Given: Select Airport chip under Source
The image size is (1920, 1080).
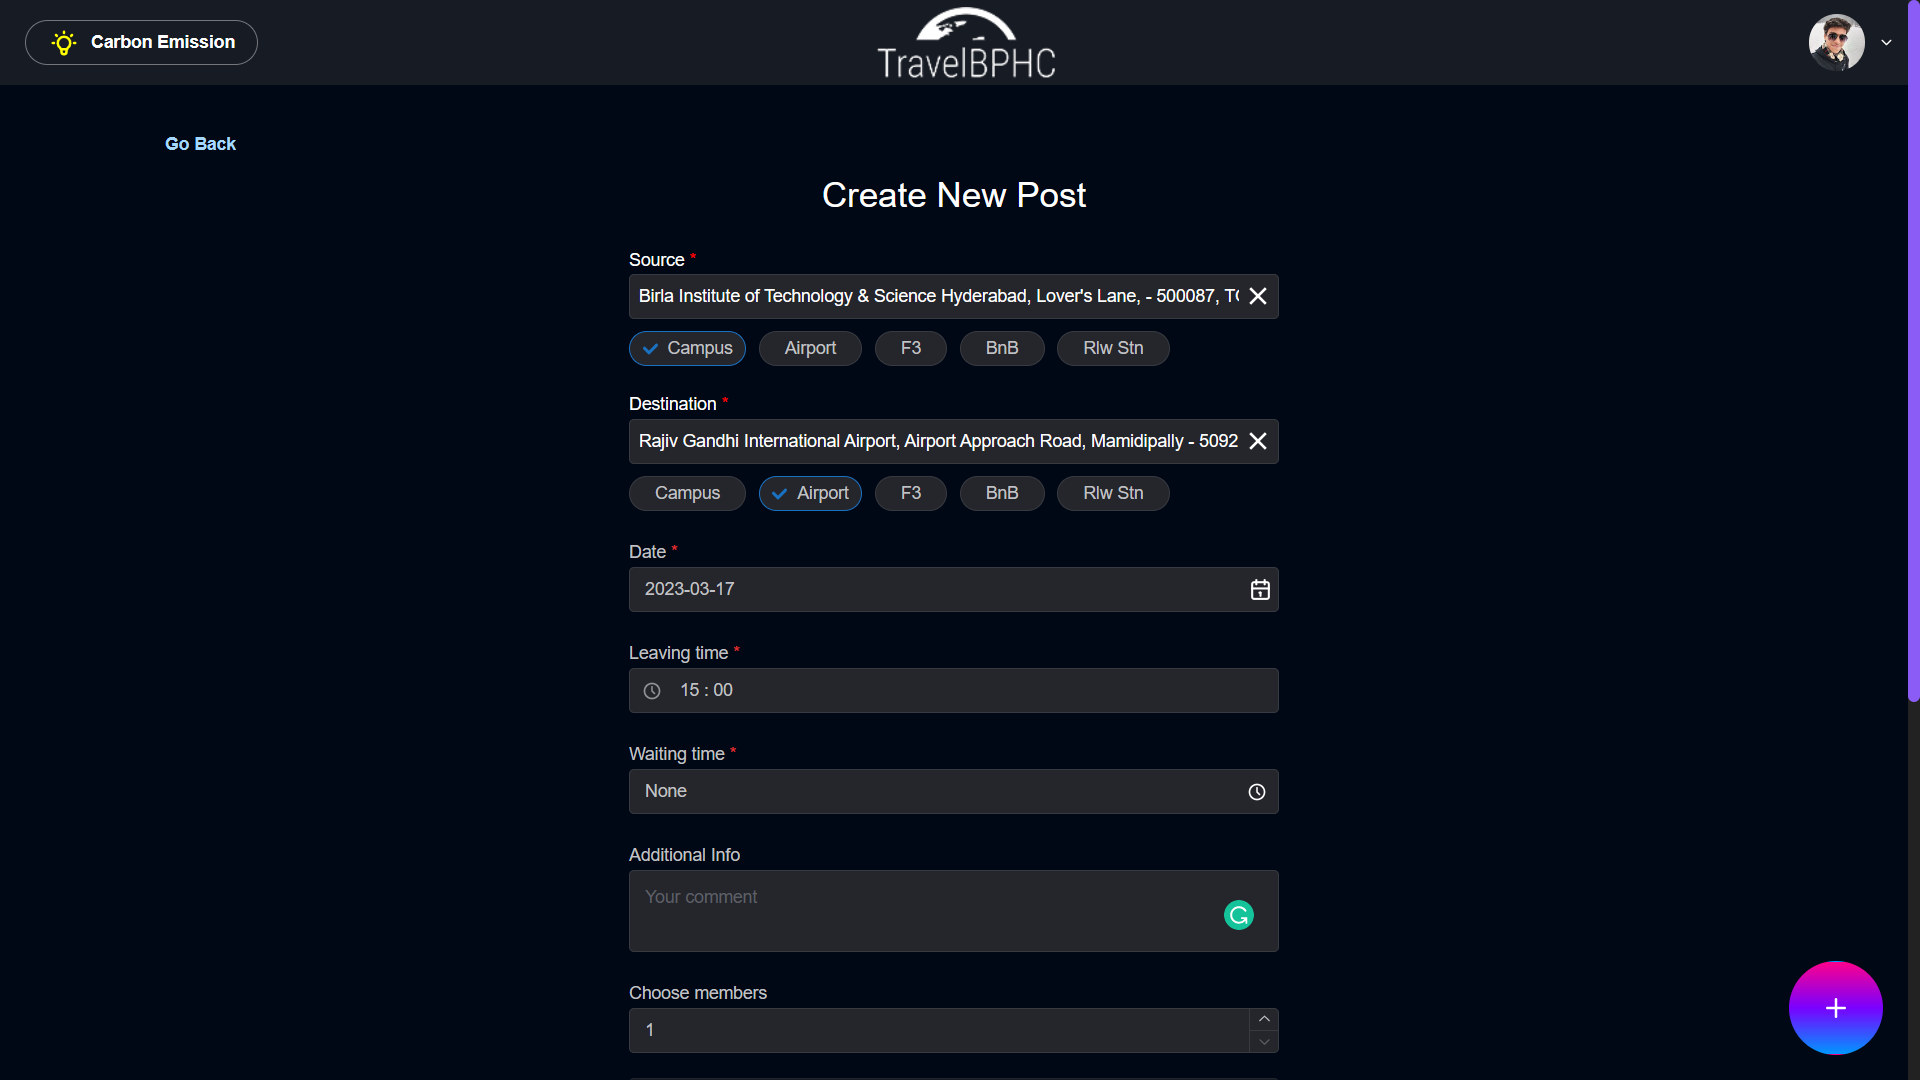Looking at the screenshot, I should [810, 348].
